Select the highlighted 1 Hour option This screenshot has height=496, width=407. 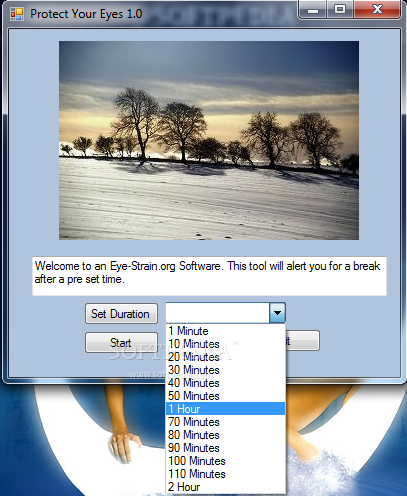click(x=225, y=409)
